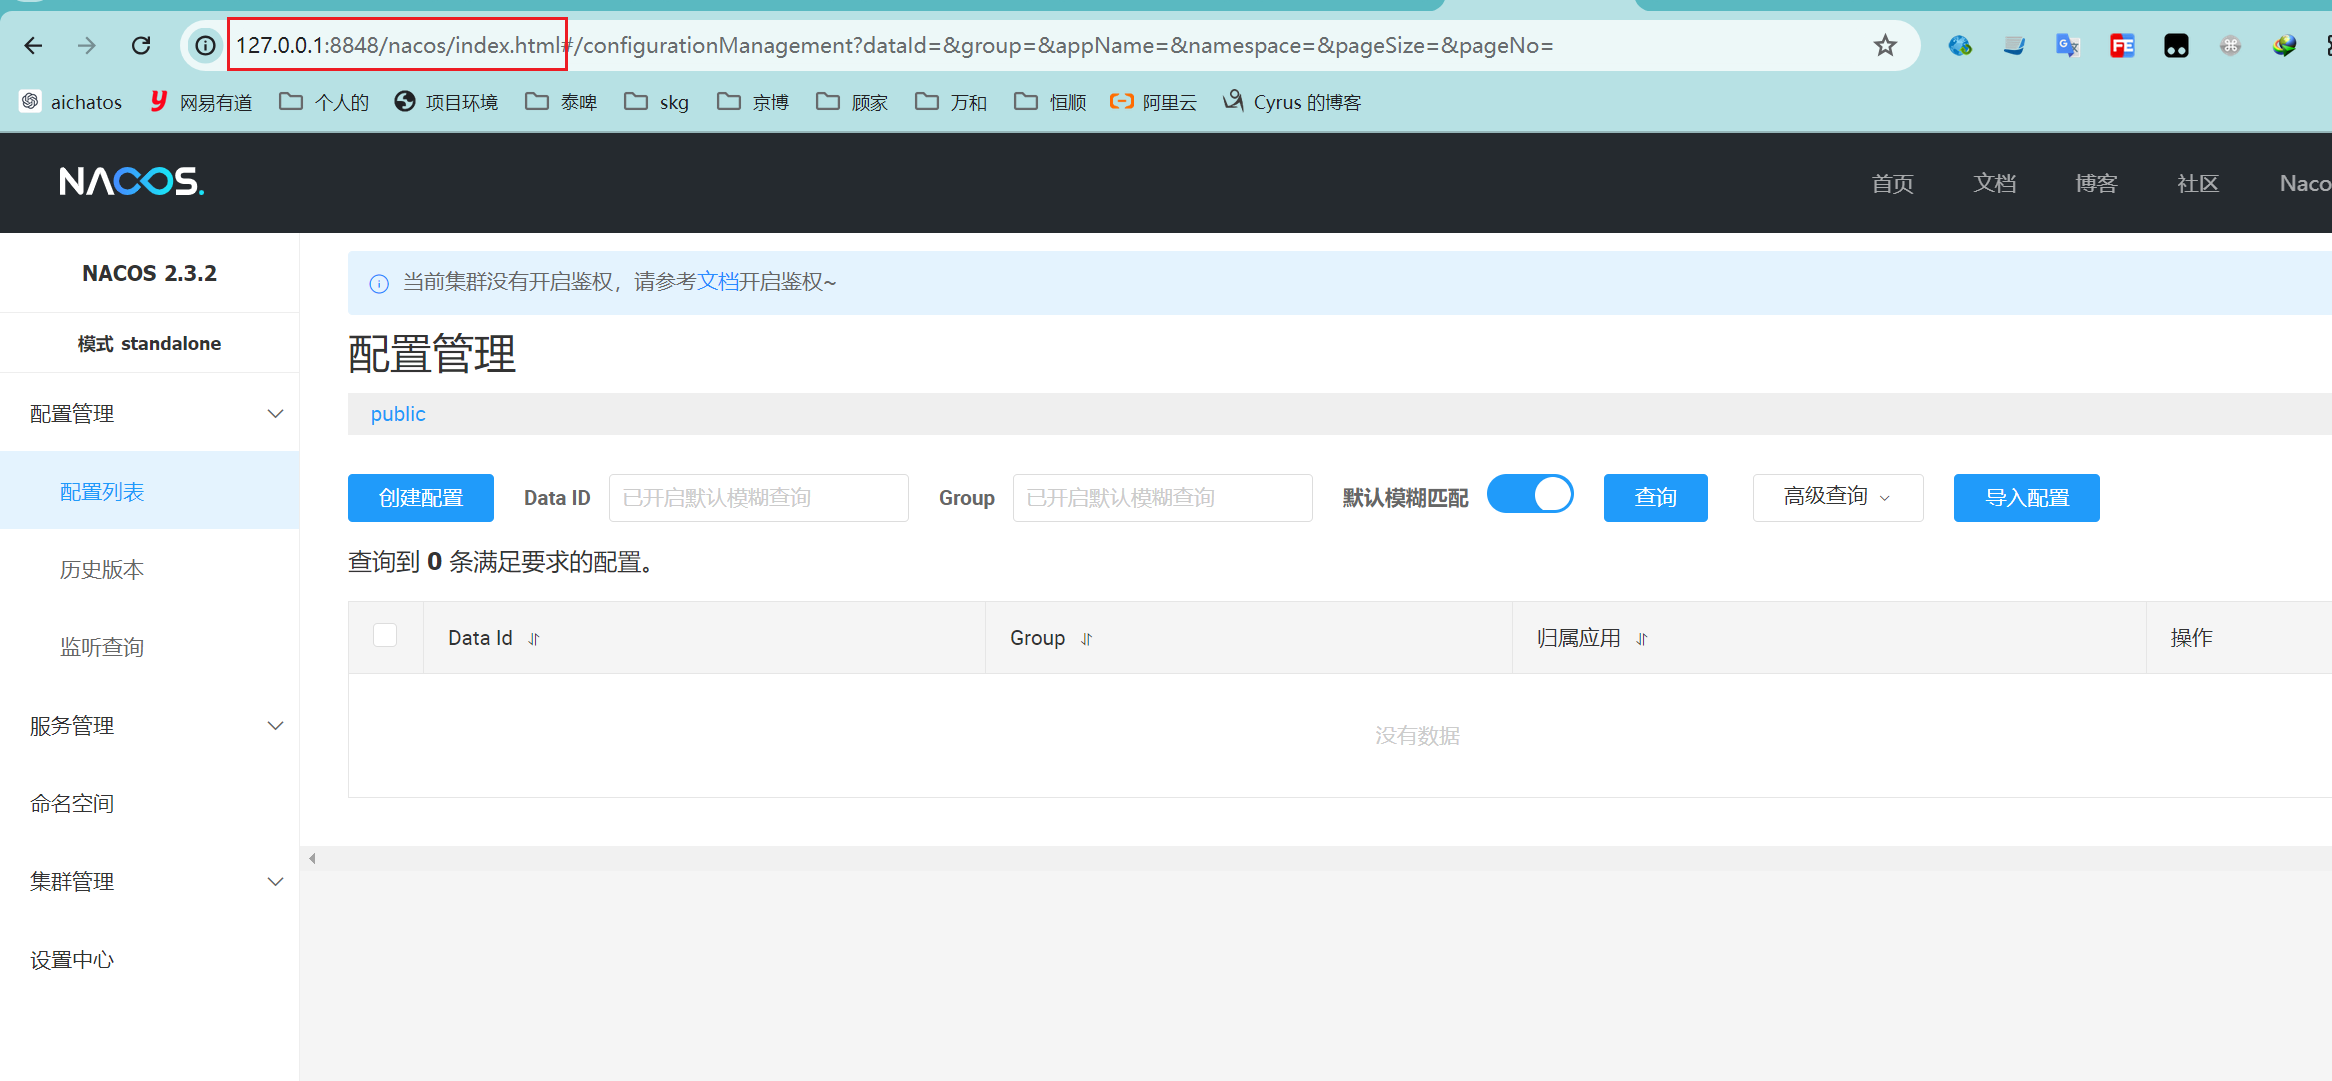Go back using the browser back arrow

point(34,45)
